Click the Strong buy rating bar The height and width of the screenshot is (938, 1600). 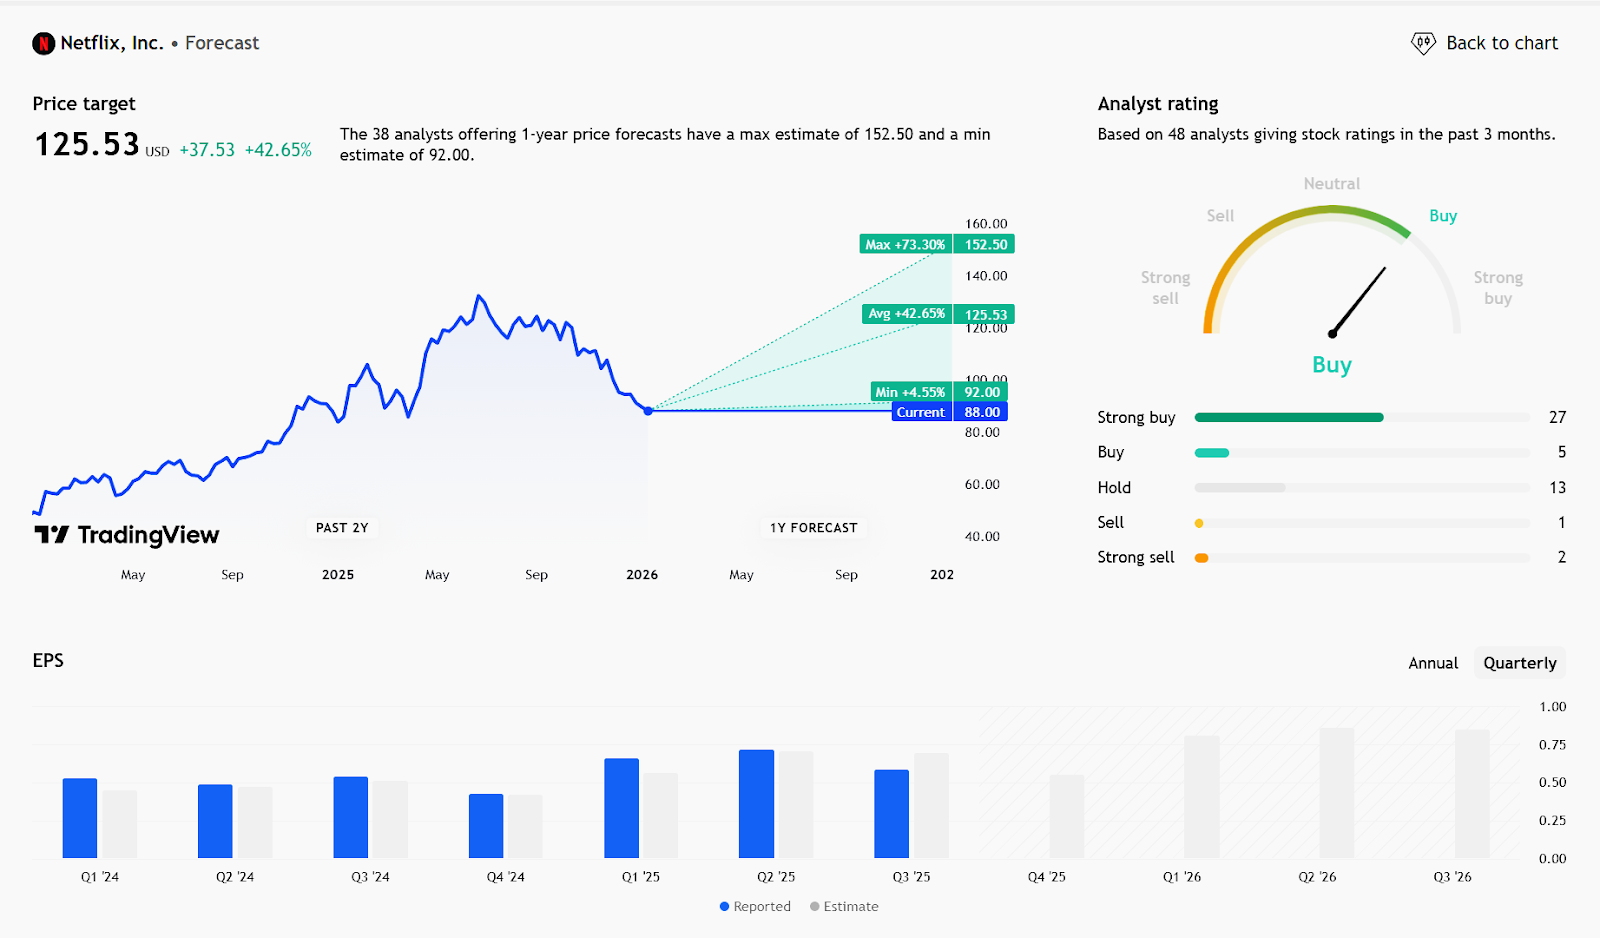click(1288, 417)
